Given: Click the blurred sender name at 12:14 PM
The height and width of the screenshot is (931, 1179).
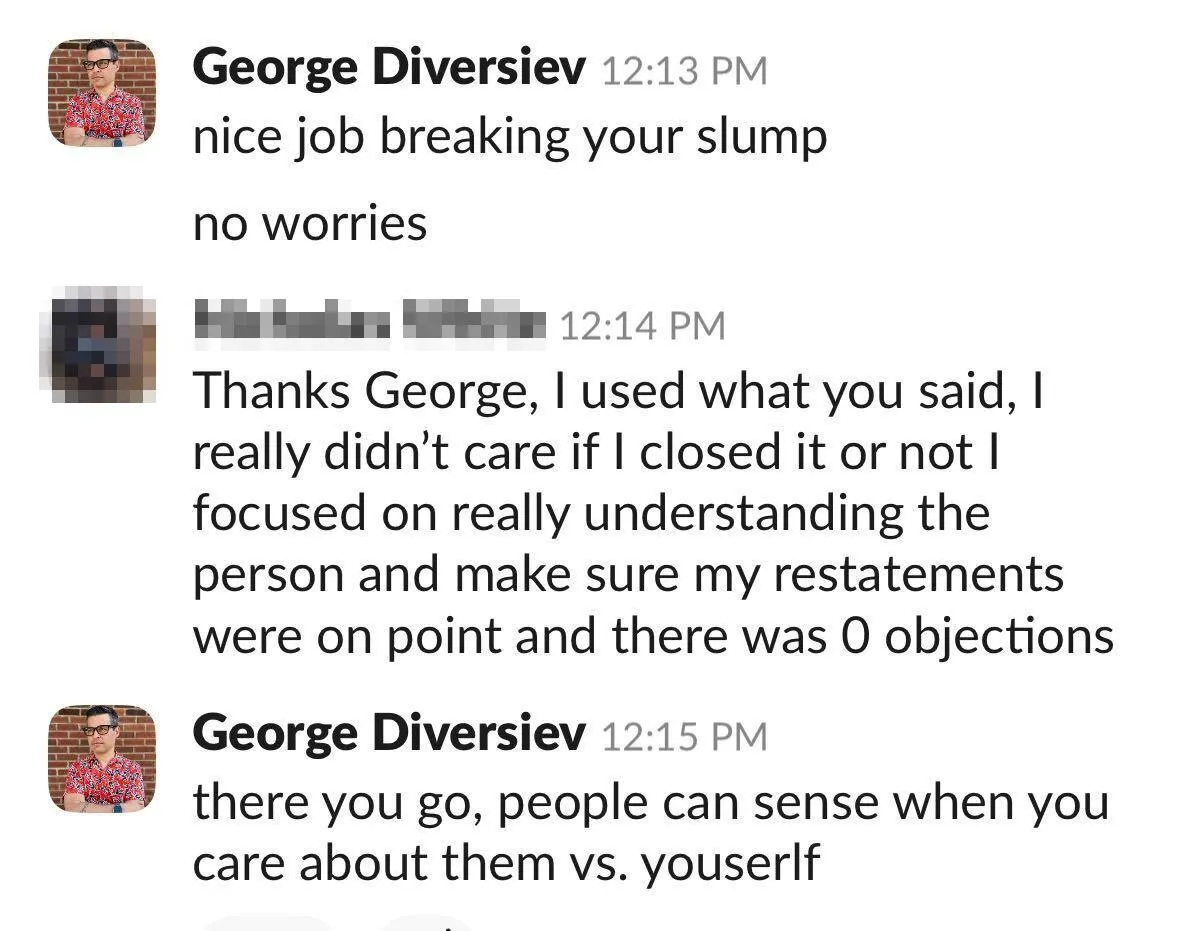Looking at the screenshot, I should click(x=369, y=324).
